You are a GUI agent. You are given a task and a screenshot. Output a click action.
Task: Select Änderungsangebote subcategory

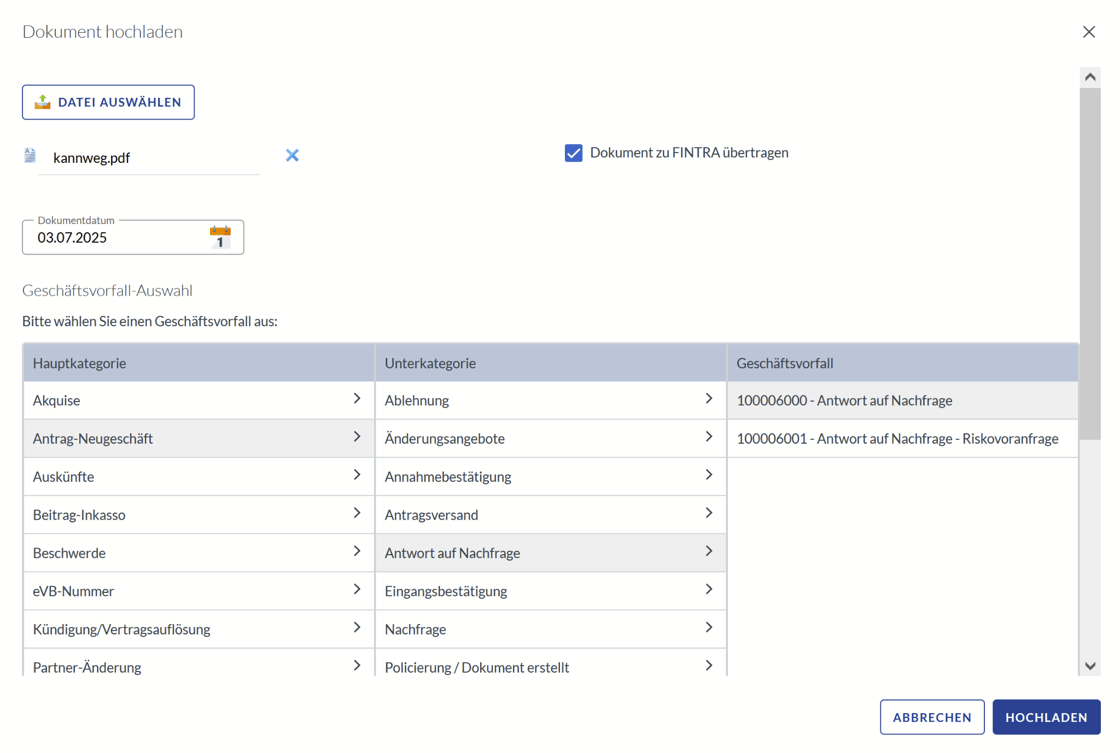445,439
